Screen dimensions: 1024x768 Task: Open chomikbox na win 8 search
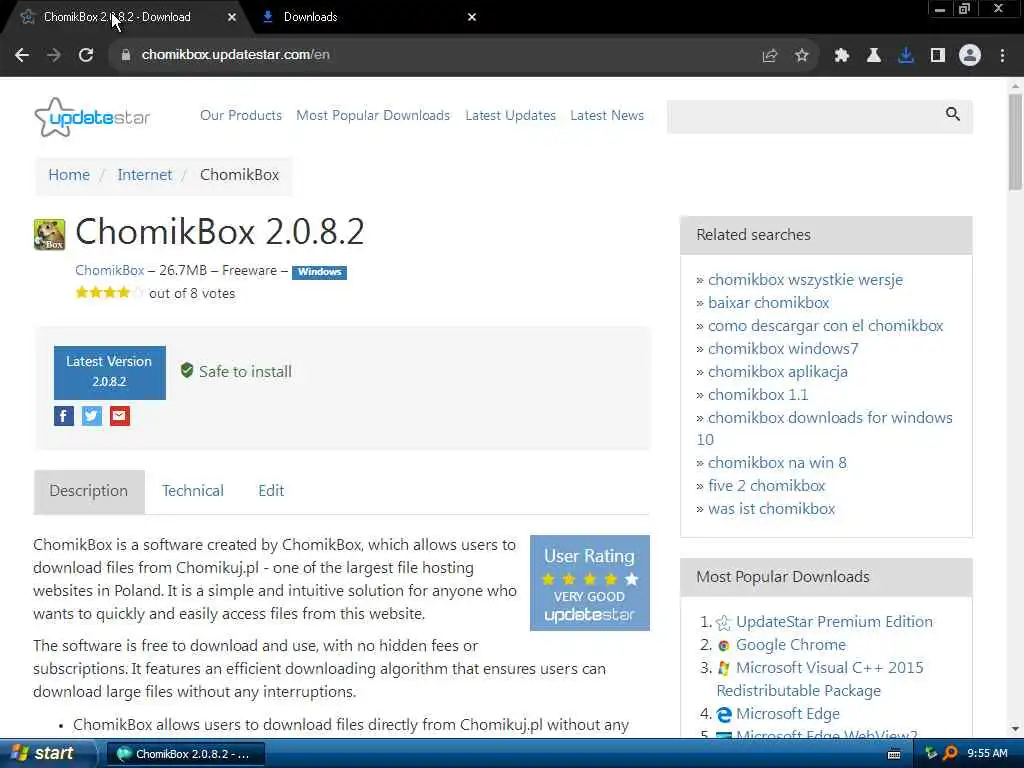tap(777, 463)
